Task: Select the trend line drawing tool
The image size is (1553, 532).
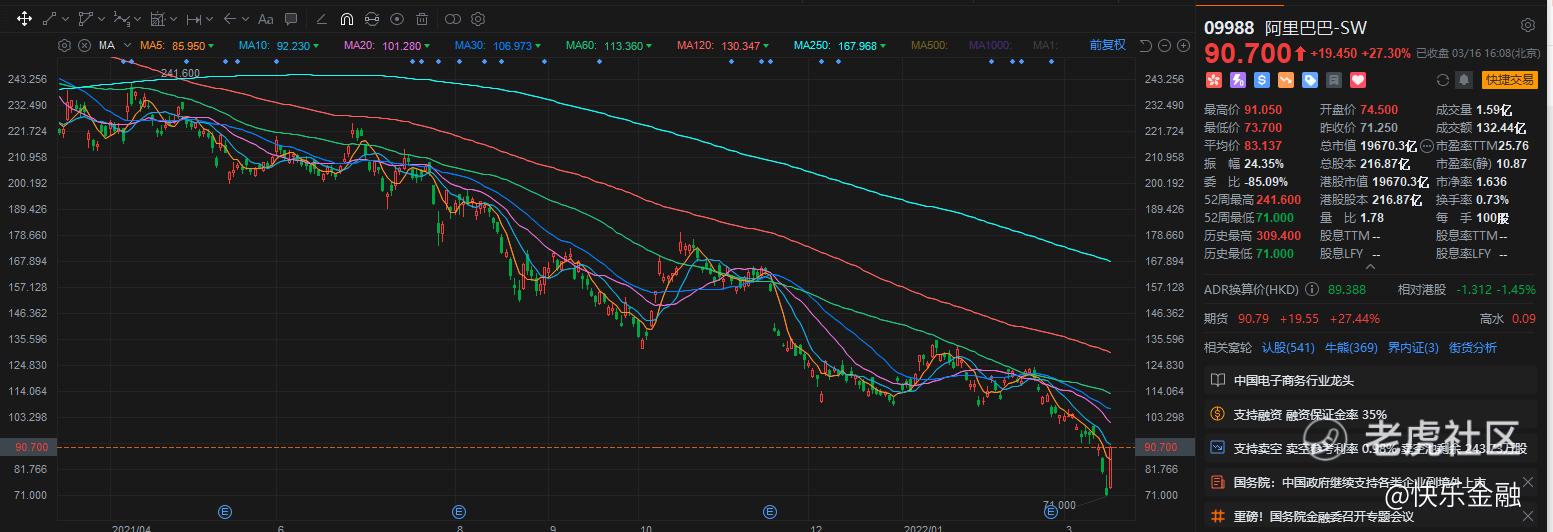Action: pyautogui.click(x=50, y=18)
